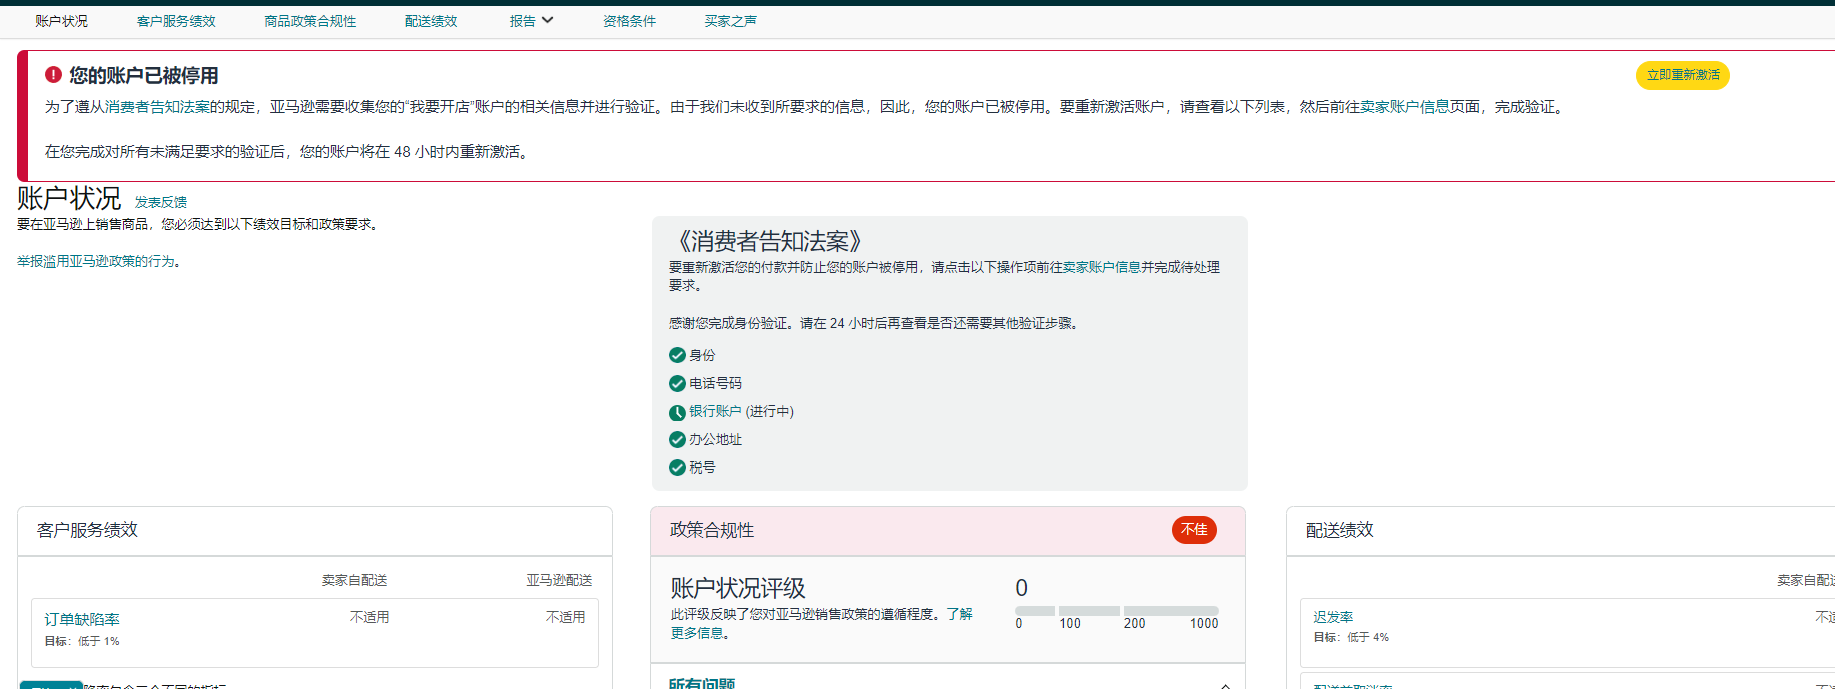Click the 目标: 低于 4% text
This screenshot has width=1835, height=689.
click(x=1351, y=637)
